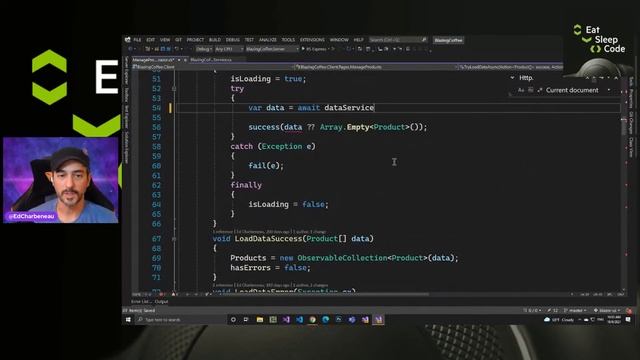The height and width of the screenshot is (360, 640).
Task: Open the EXTENSIONS menu
Action: tap(312, 40)
